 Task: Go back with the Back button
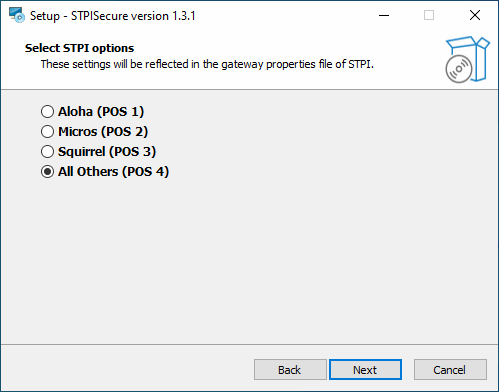(290, 370)
